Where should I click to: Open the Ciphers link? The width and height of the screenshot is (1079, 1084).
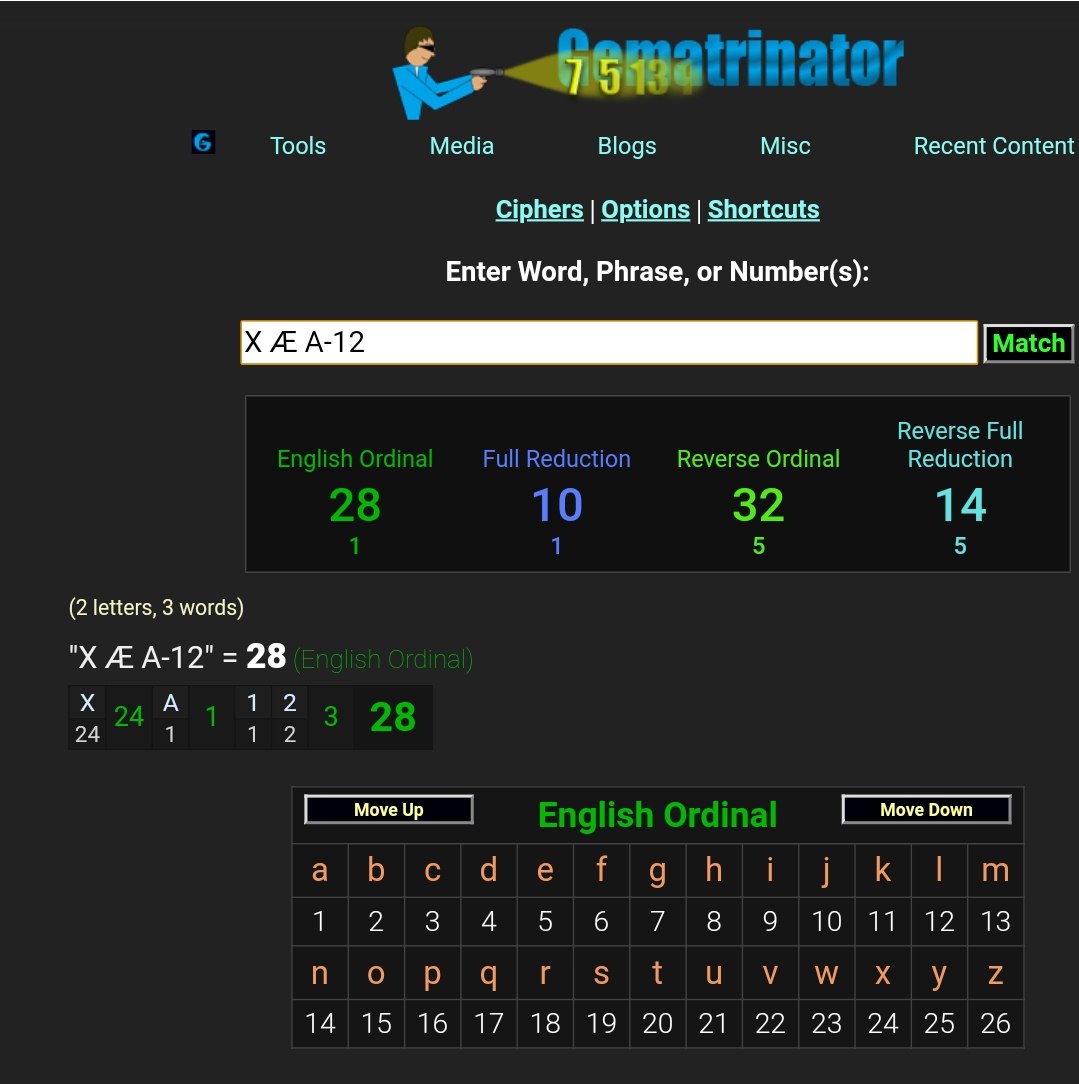[539, 209]
